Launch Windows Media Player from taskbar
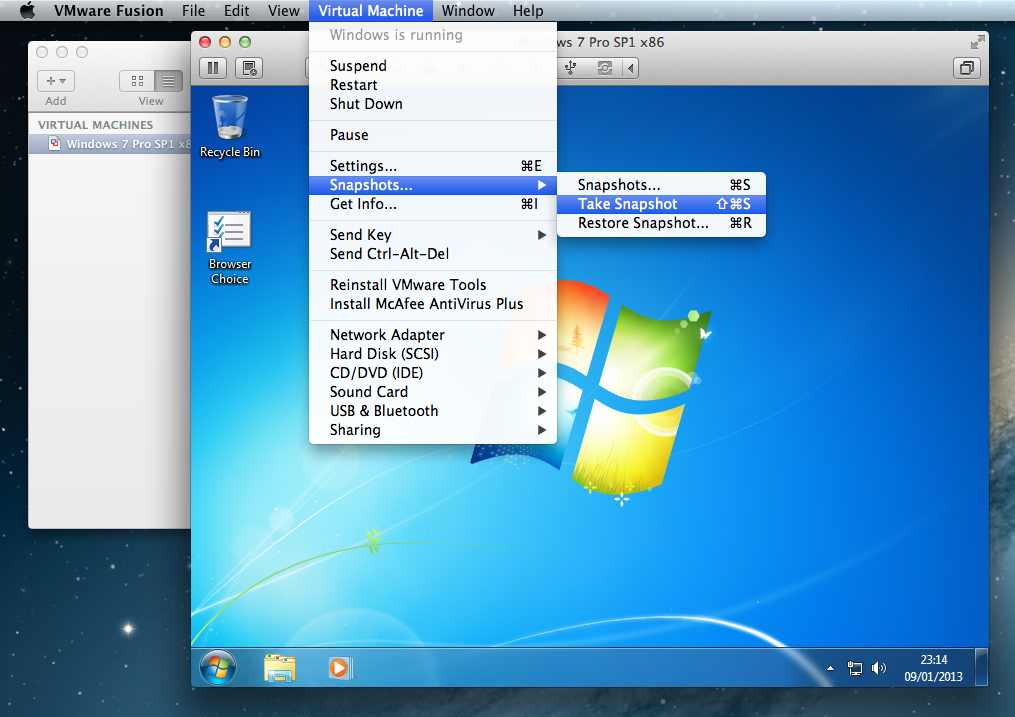The width and height of the screenshot is (1015, 717). tap(340, 667)
